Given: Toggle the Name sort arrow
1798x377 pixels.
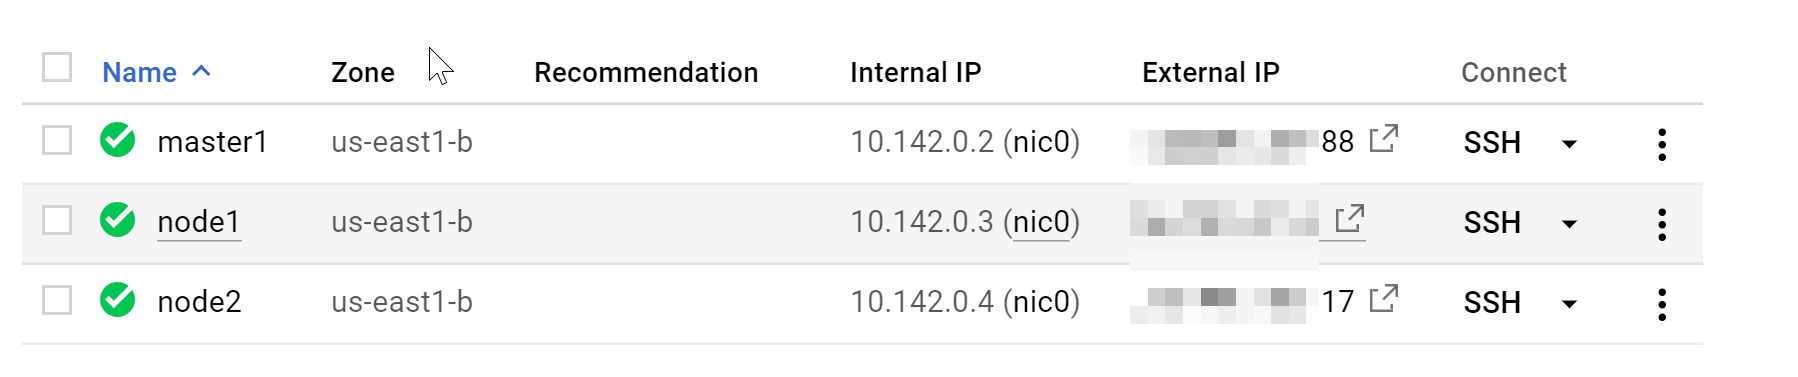Looking at the screenshot, I should pos(201,71).
